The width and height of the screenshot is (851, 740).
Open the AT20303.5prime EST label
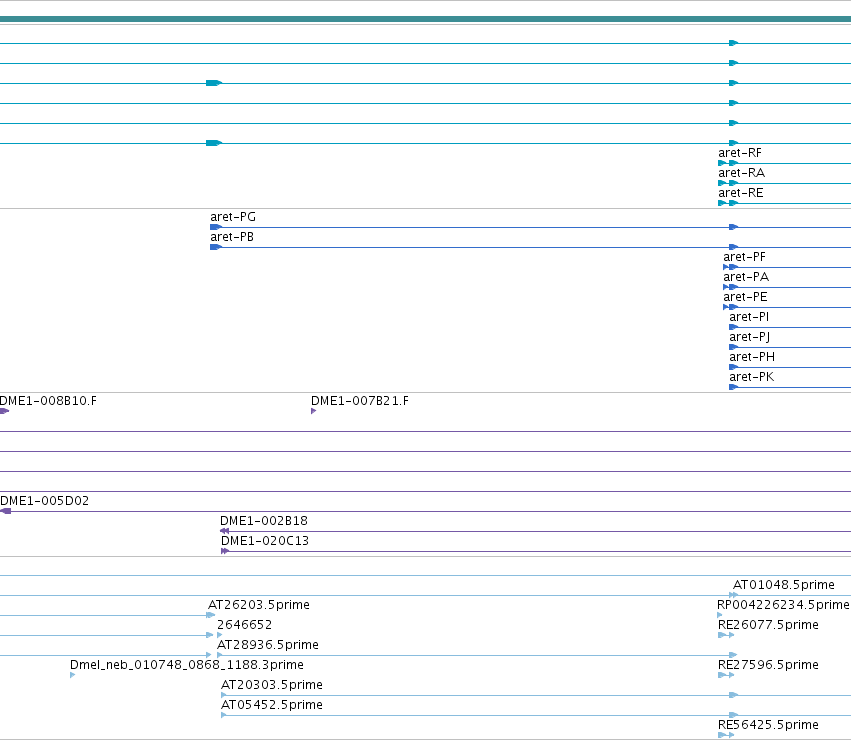tap(272, 685)
